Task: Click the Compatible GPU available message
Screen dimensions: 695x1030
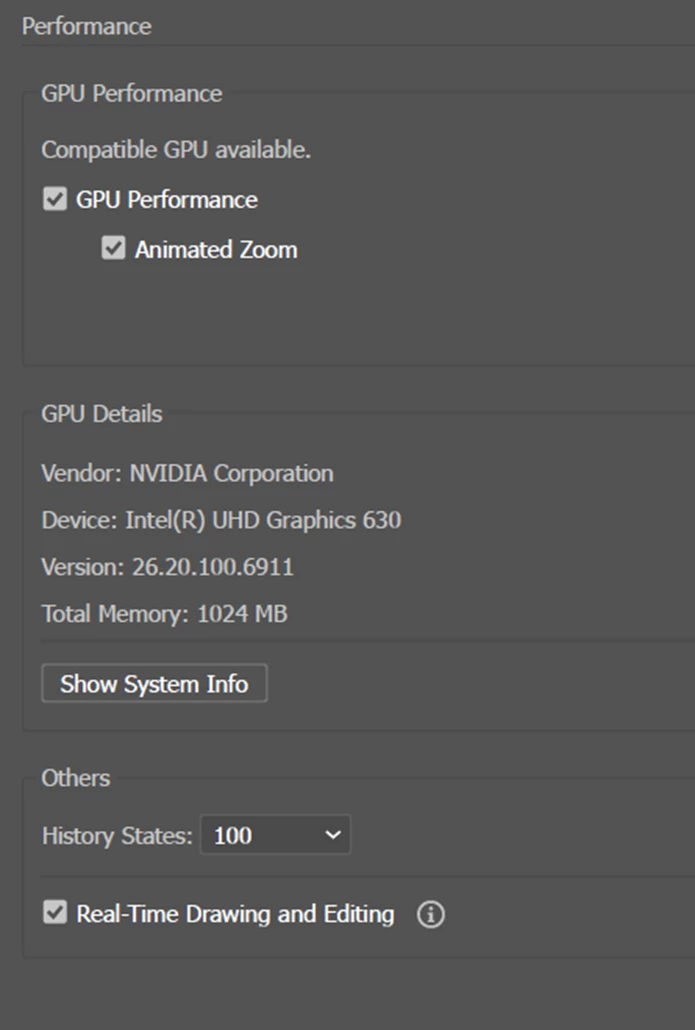Action: pos(176,150)
